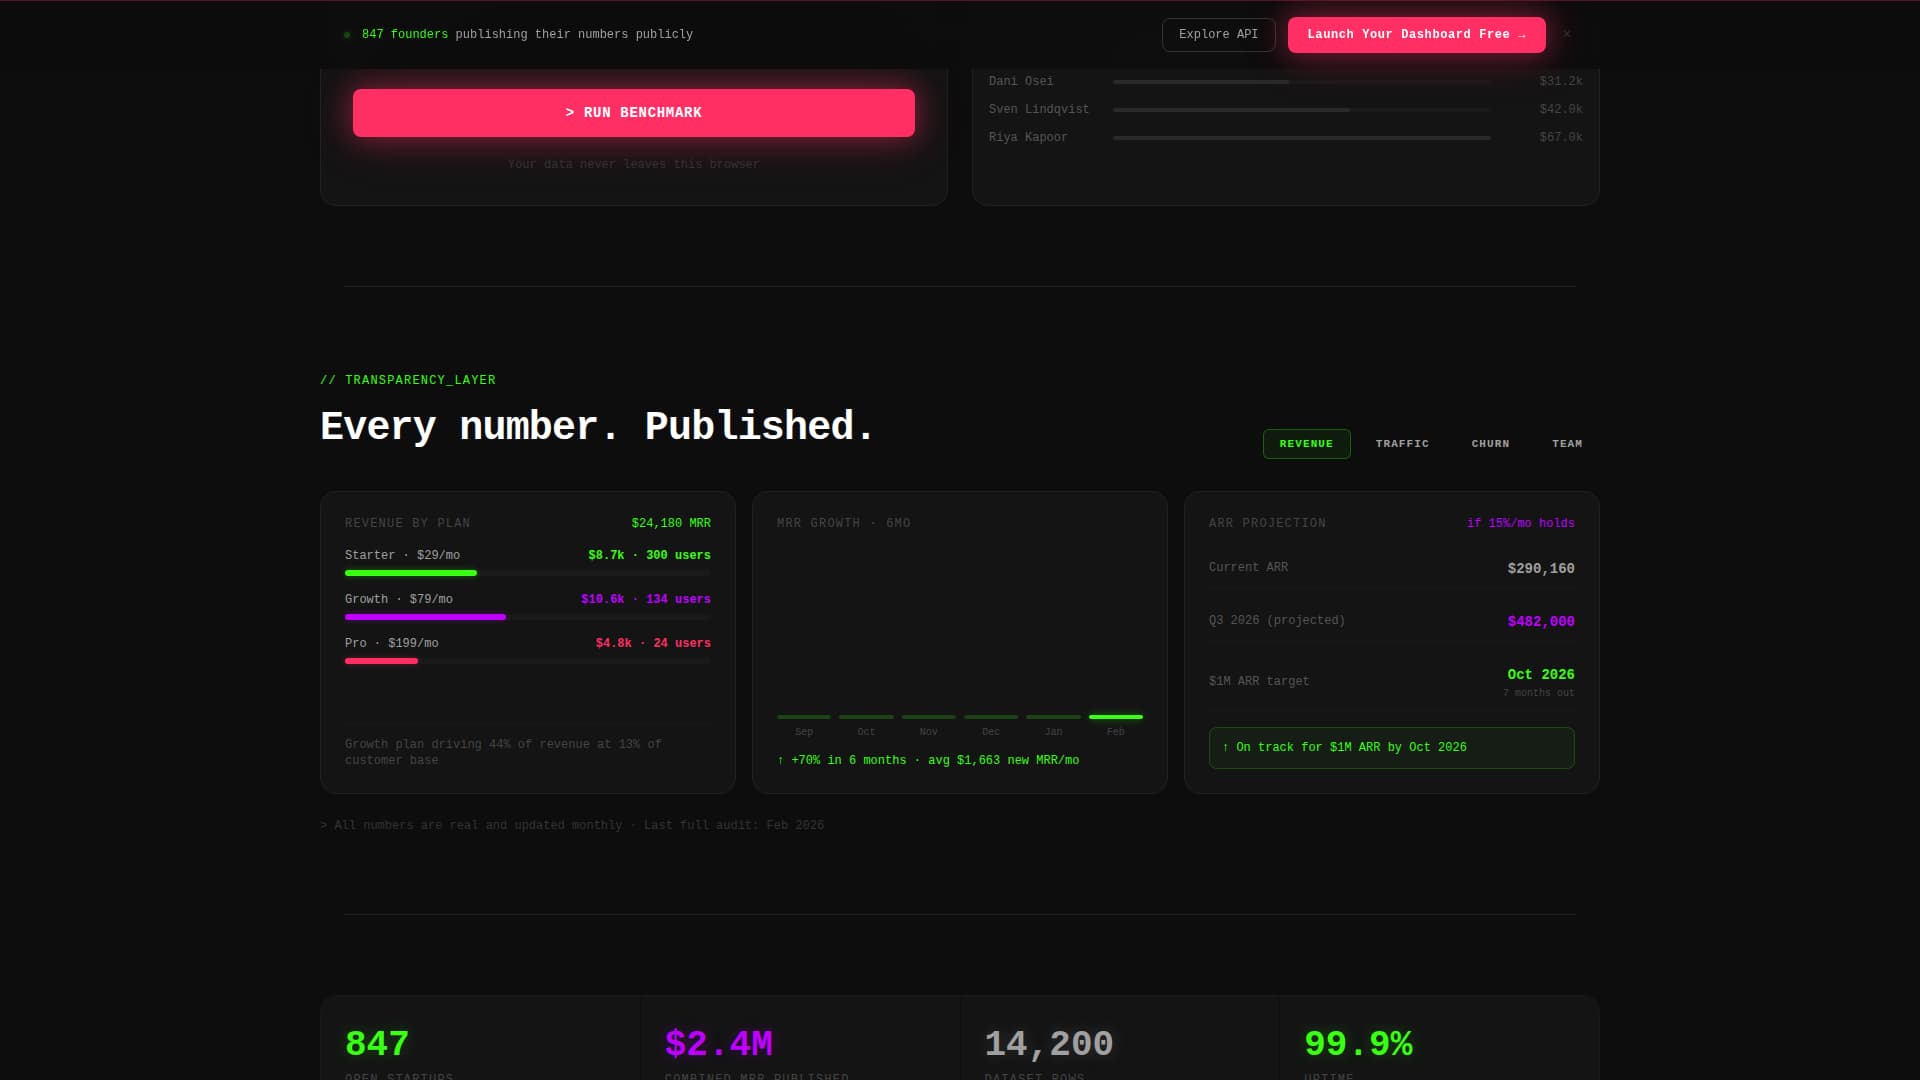The width and height of the screenshot is (1920, 1080).
Task: Click '847 founders' text in banner
Action: [x=404, y=34]
